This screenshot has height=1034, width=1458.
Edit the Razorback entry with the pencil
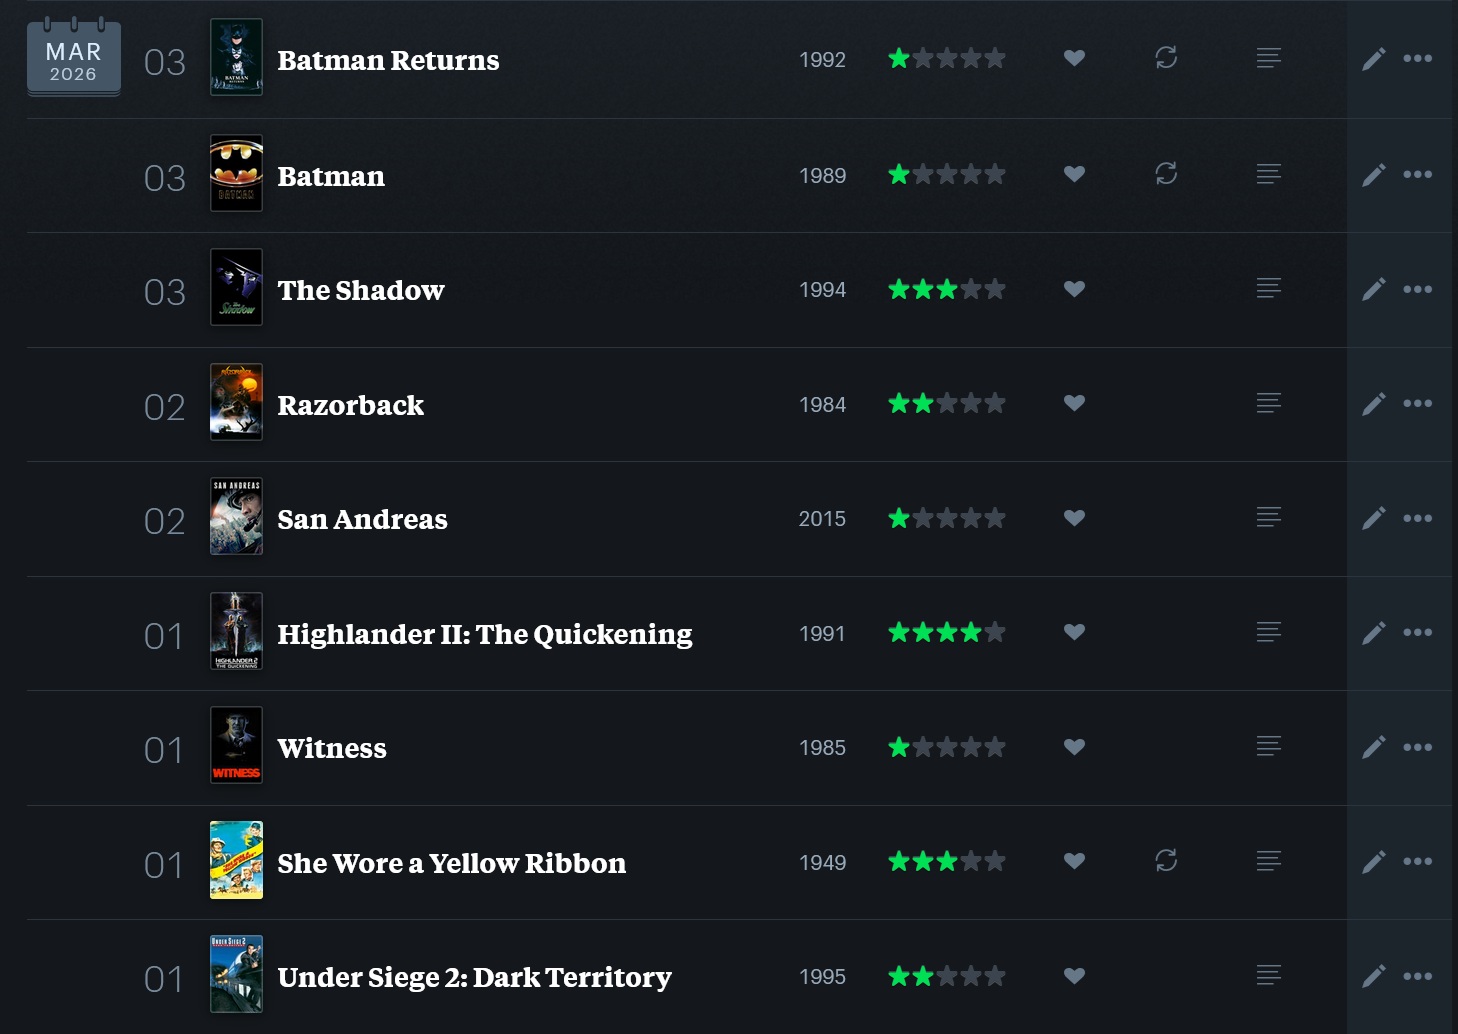[1374, 404]
